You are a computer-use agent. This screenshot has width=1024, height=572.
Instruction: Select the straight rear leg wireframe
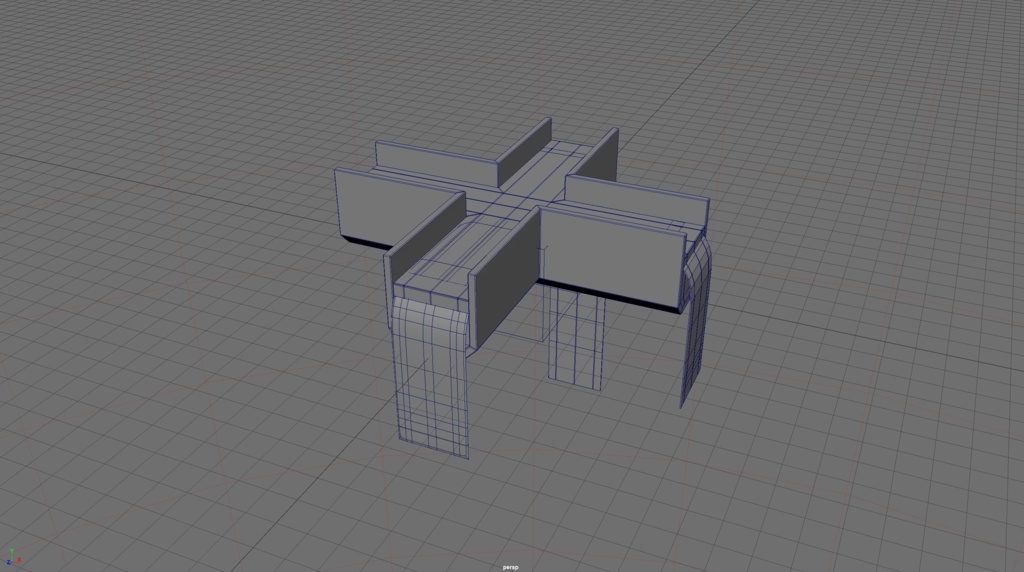click(x=575, y=338)
